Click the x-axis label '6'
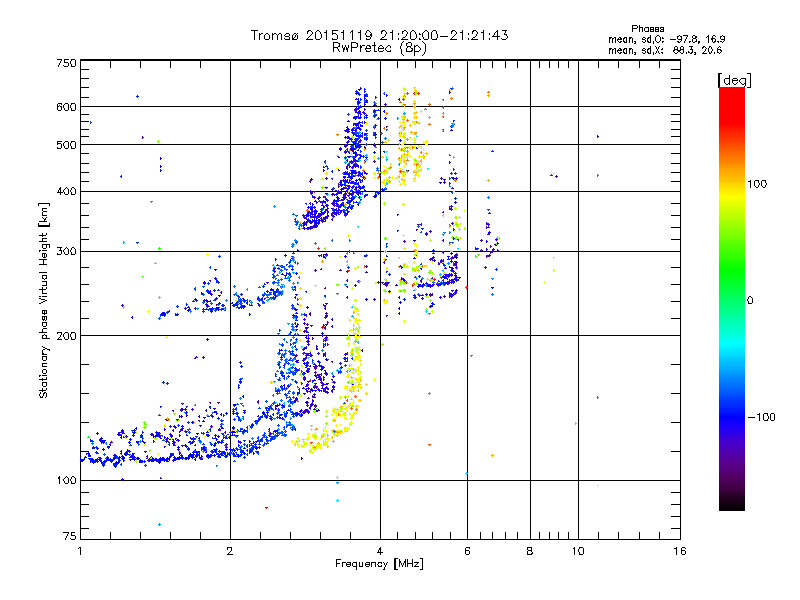The image size is (800, 600). tap(467, 551)
